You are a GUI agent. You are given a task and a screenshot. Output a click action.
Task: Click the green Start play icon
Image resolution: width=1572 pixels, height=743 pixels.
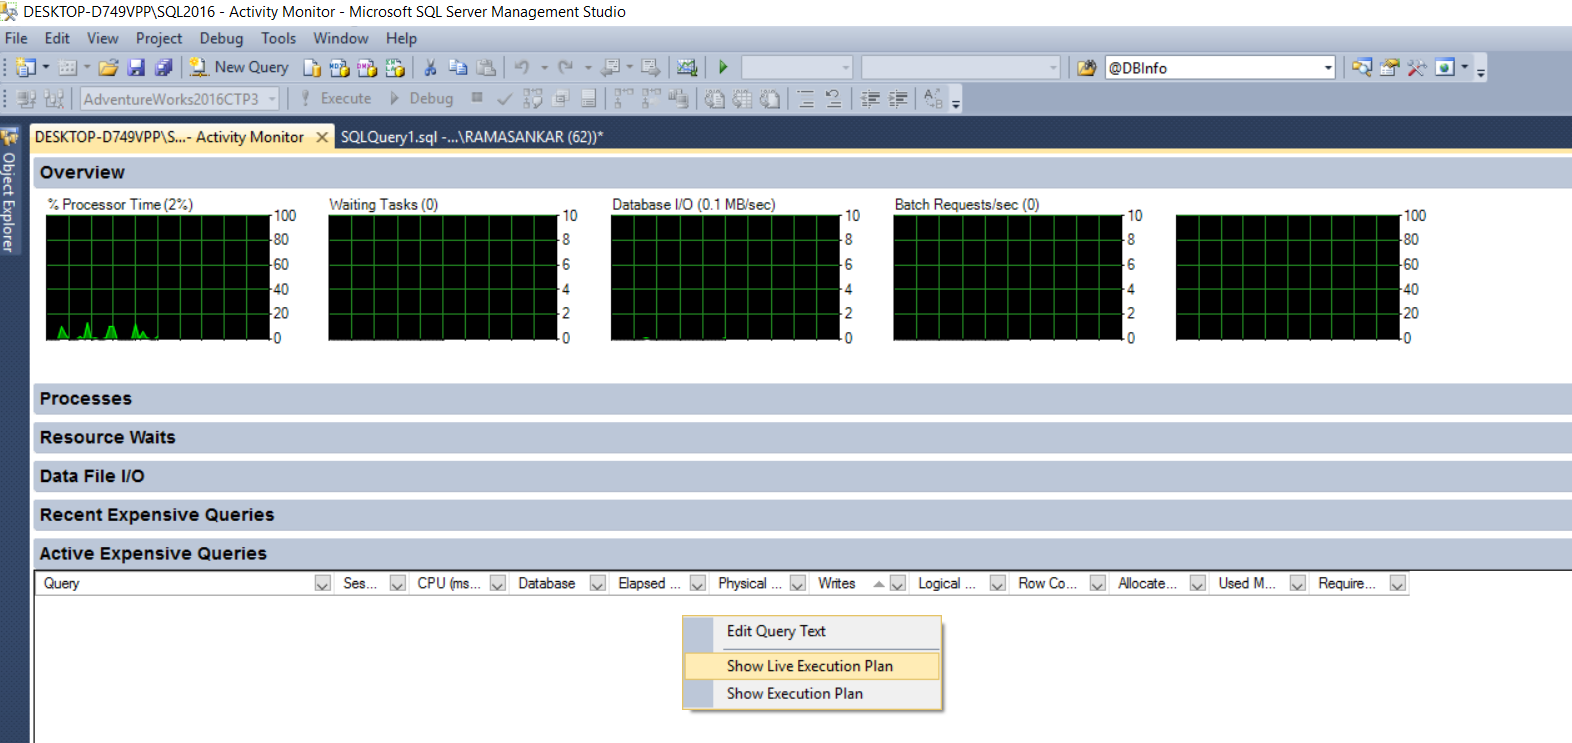tap(723, 67)
